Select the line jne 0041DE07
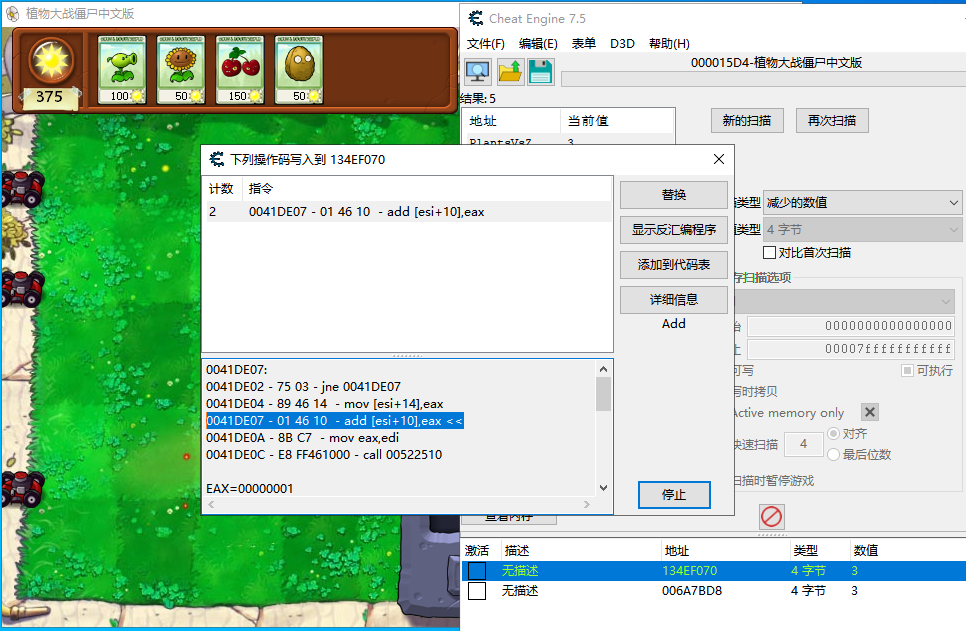 pos(303,387)
